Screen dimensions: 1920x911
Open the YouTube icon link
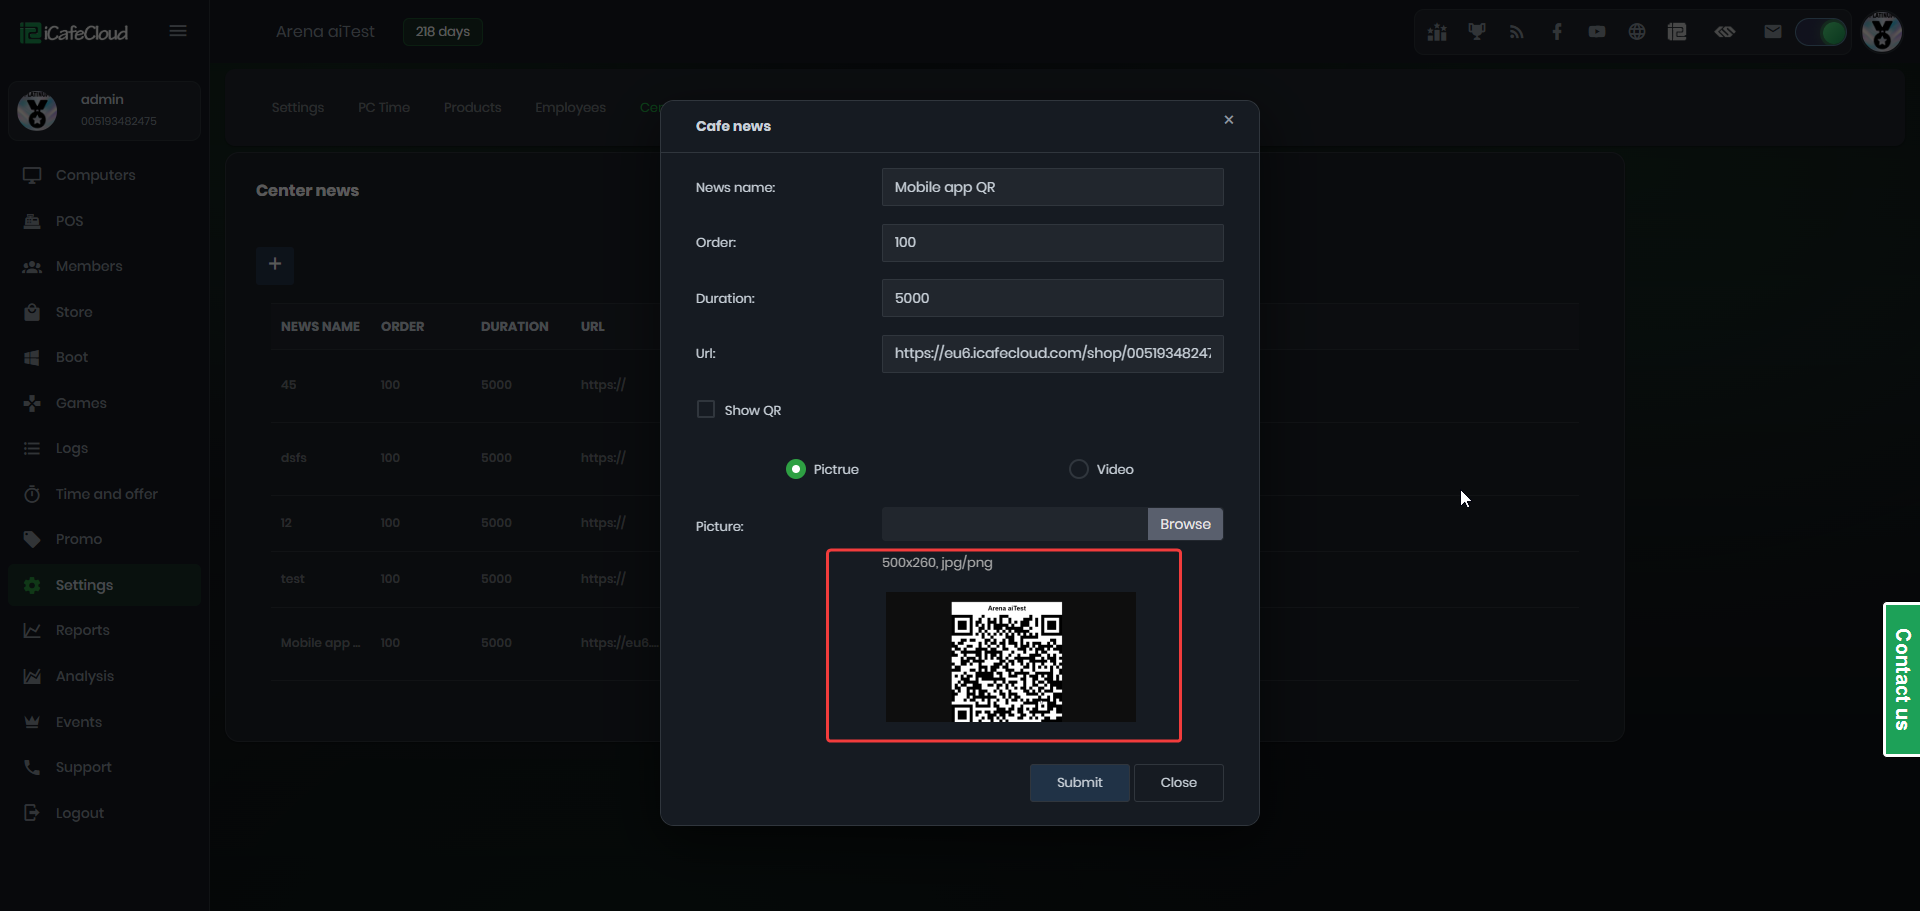coord(1597,32)
